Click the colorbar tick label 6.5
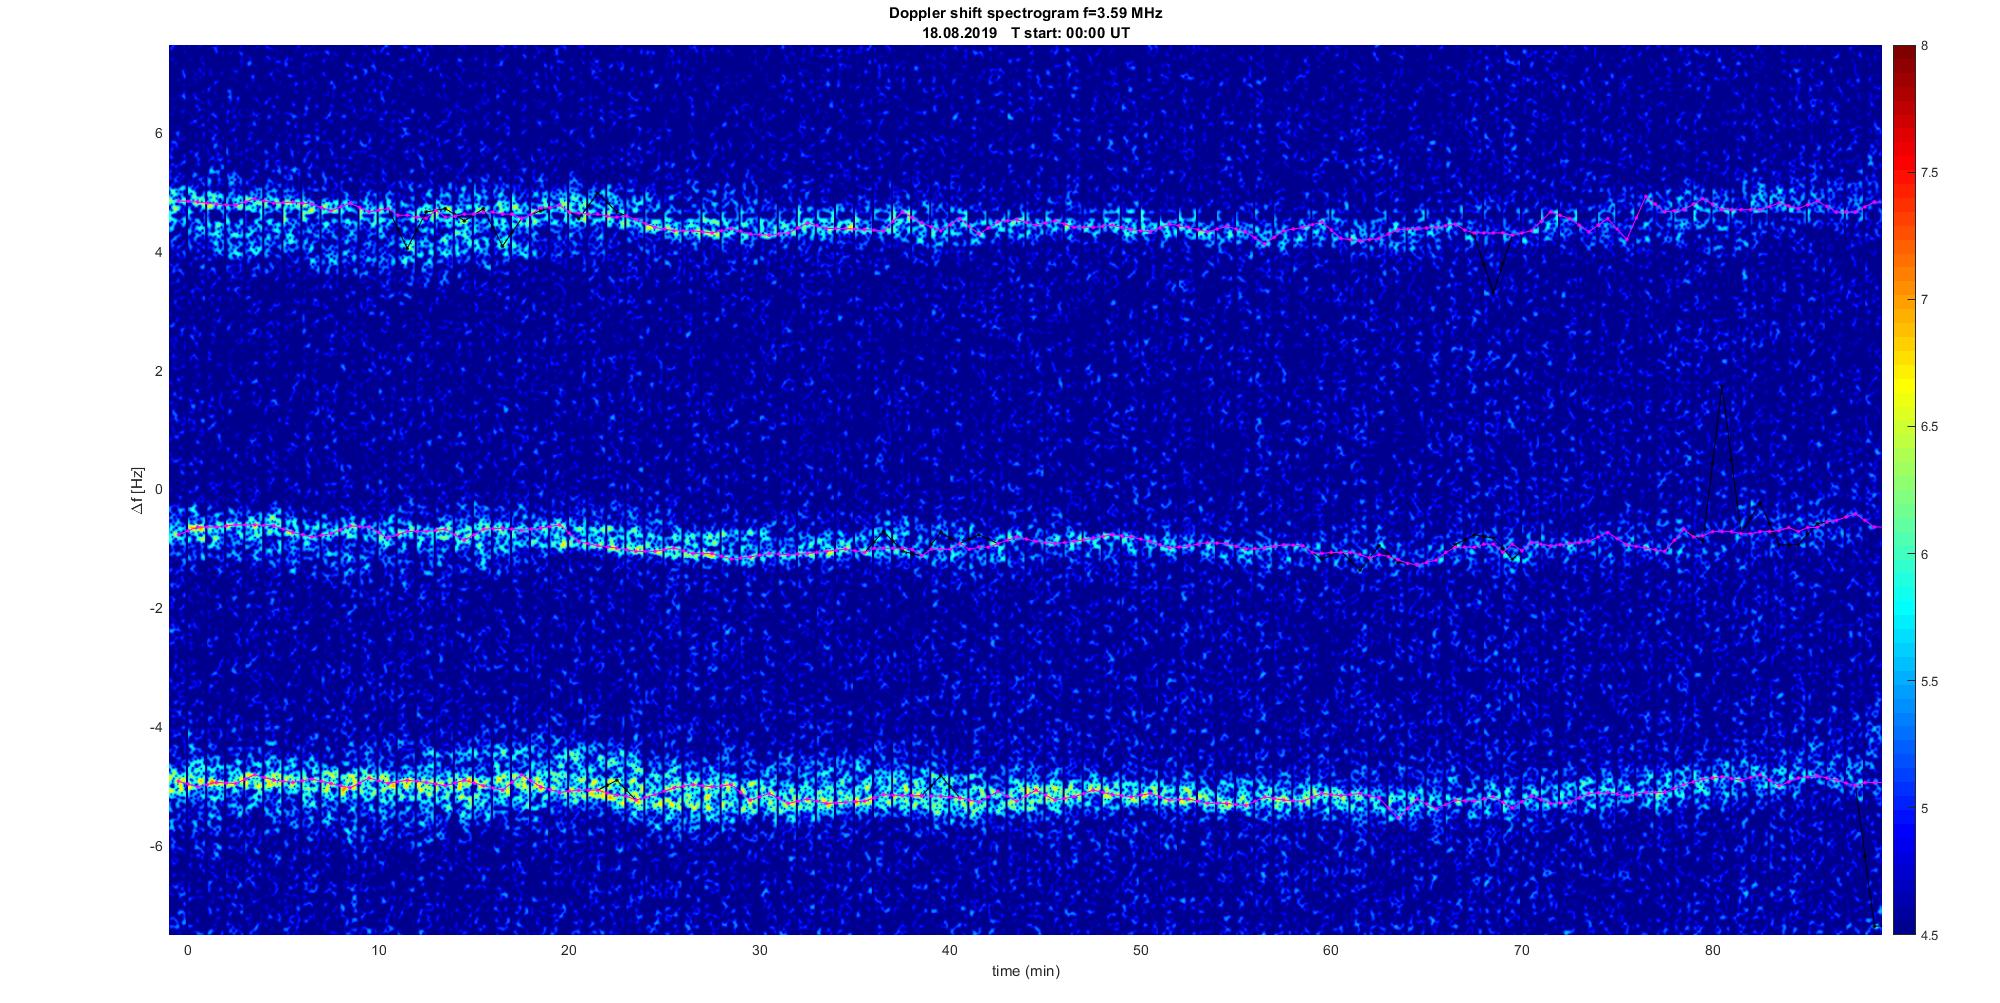 click(1929, 427)
